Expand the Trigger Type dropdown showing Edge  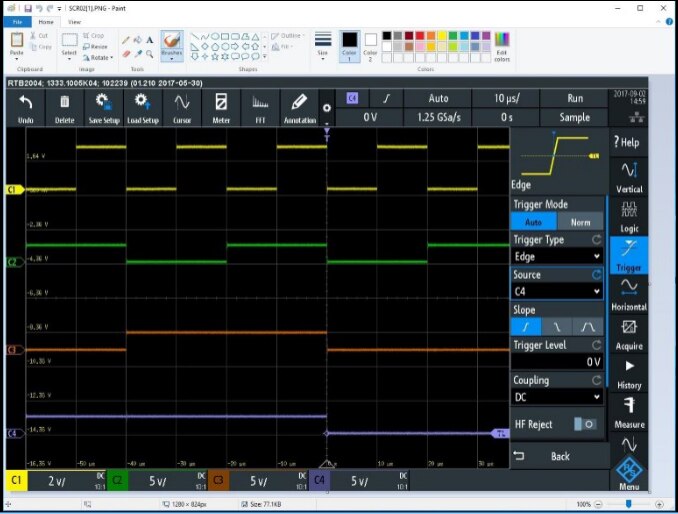pyautogui.click(x=557, y=257)
